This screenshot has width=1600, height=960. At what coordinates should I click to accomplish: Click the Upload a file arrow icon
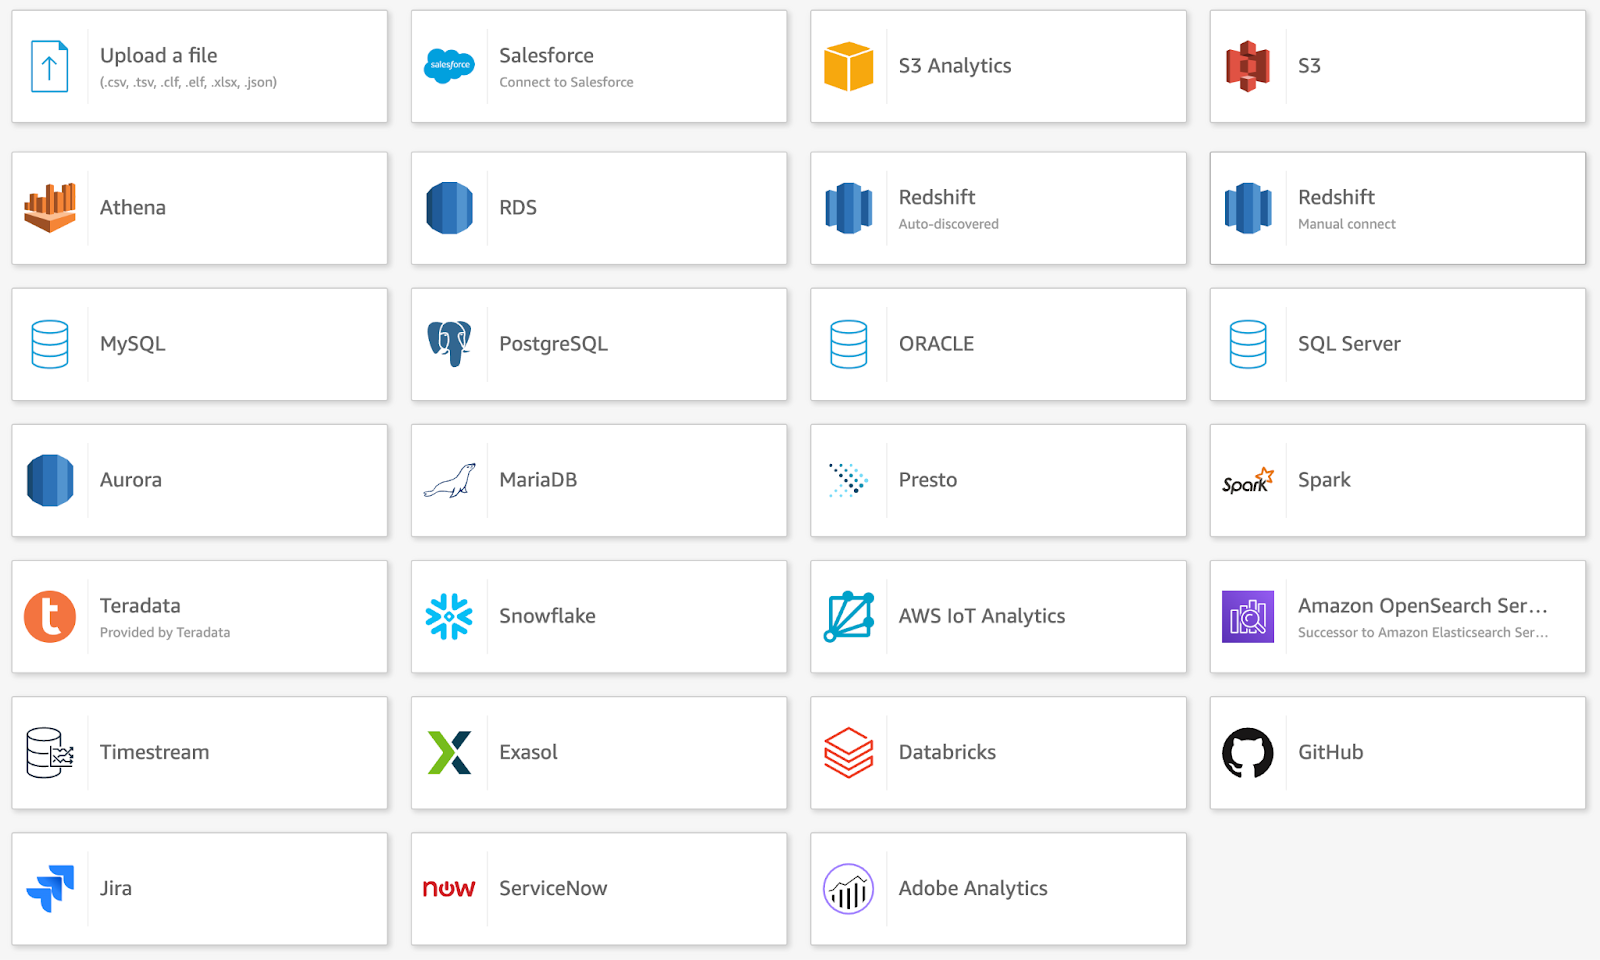pos(49,66)
